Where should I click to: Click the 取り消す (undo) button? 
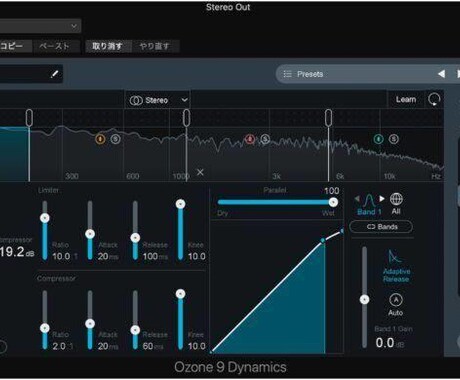[x=108, y=46]
